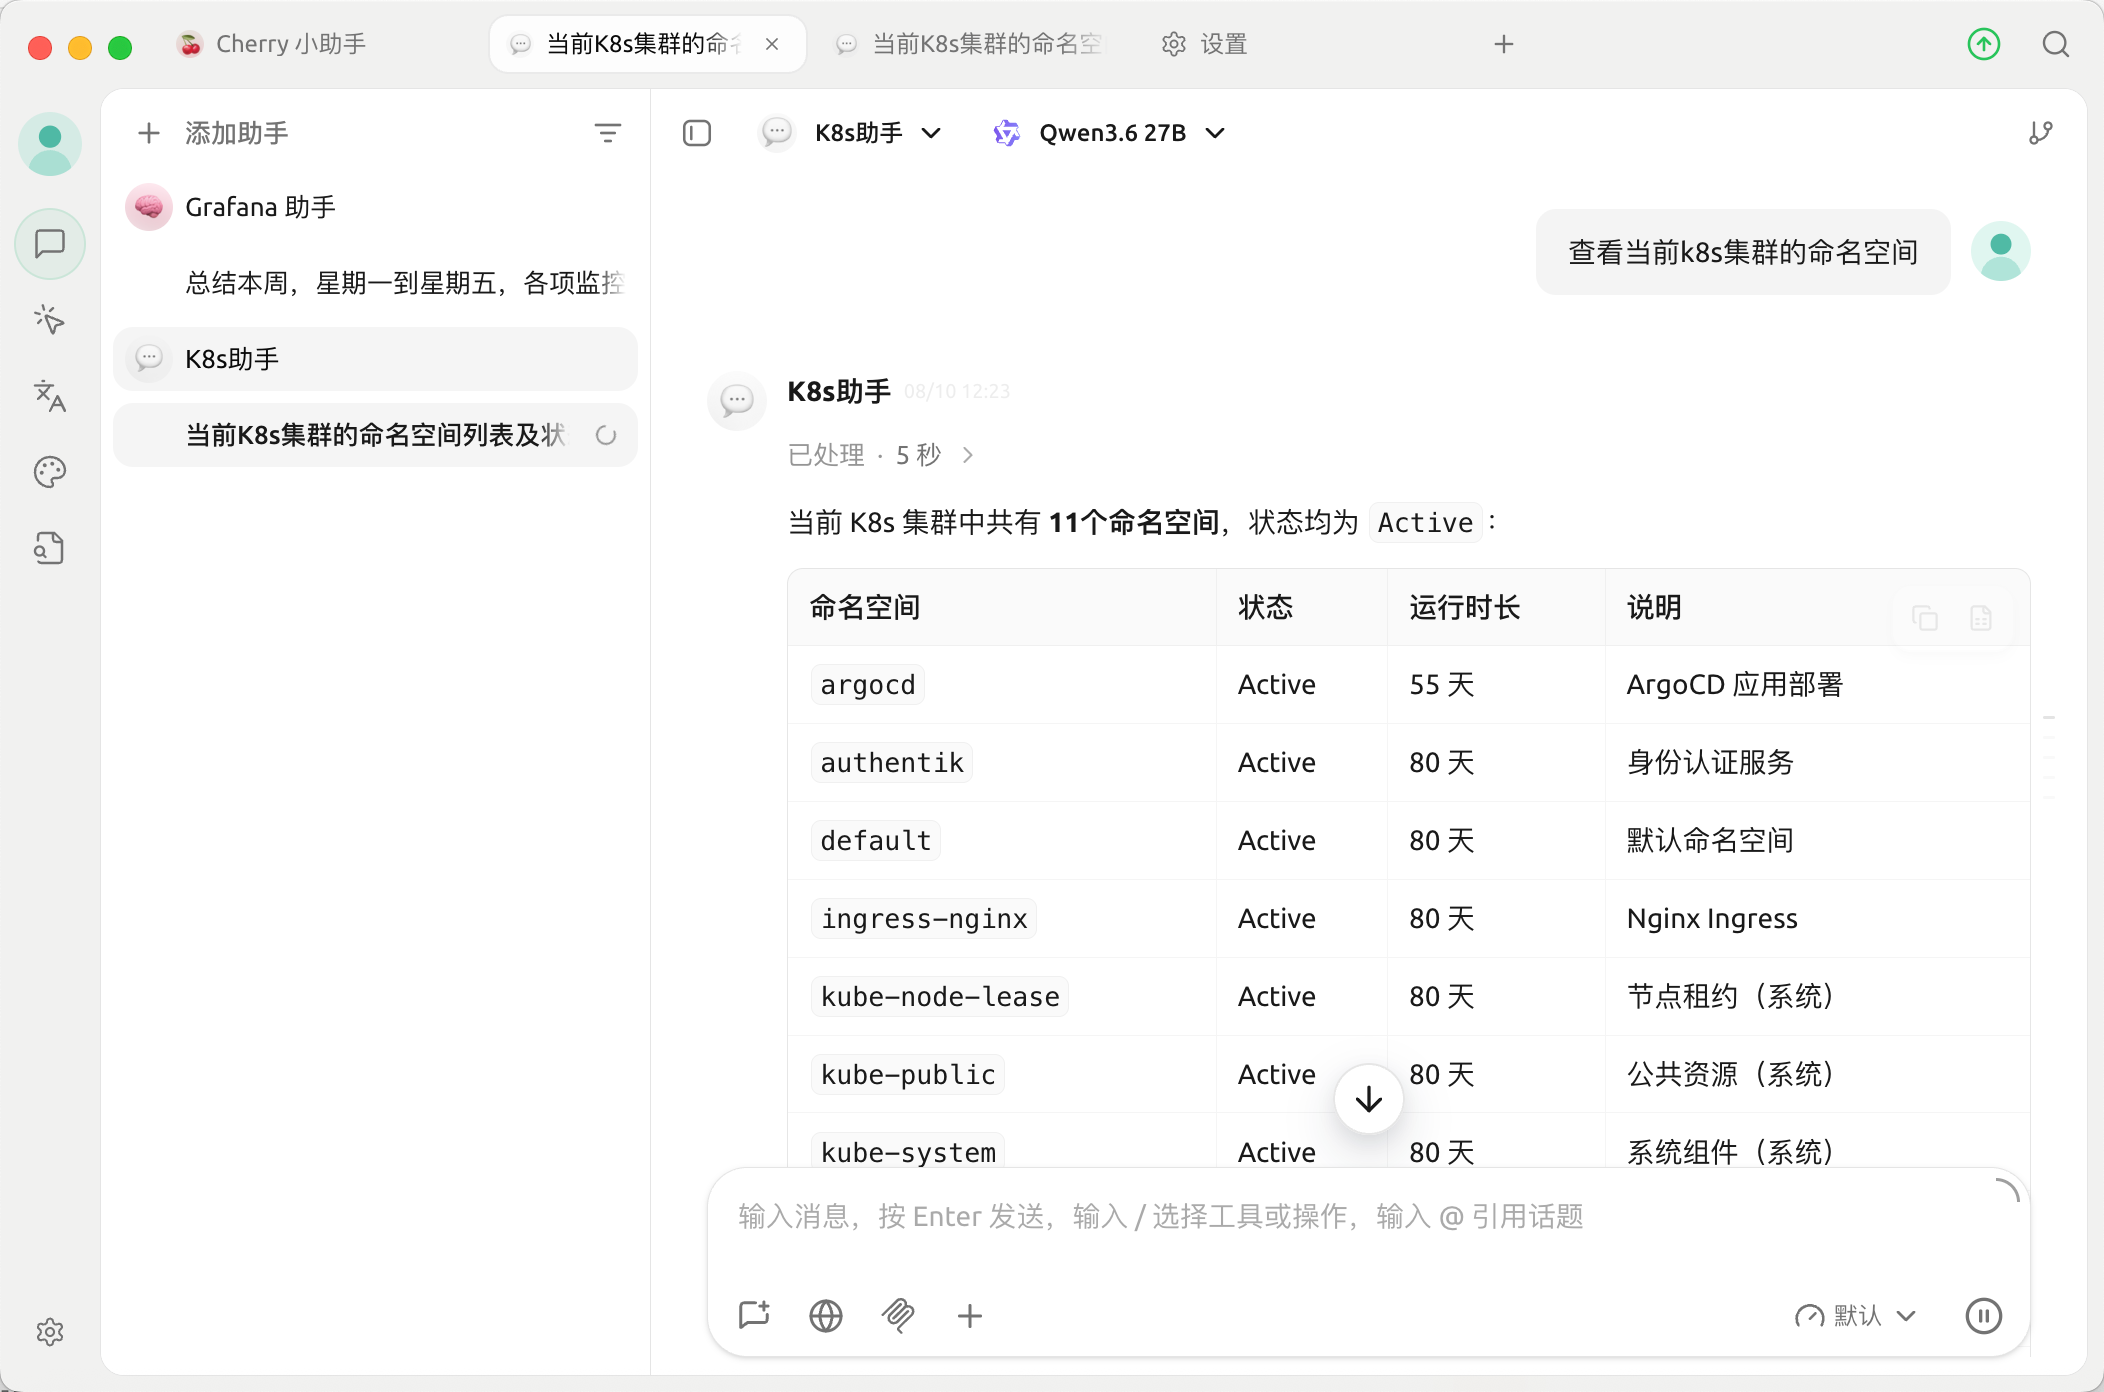Close the active 当前K8s集群 tab
This screenshot has width=2104, height=1392.
pyautogui.click(x=772, y=44)
